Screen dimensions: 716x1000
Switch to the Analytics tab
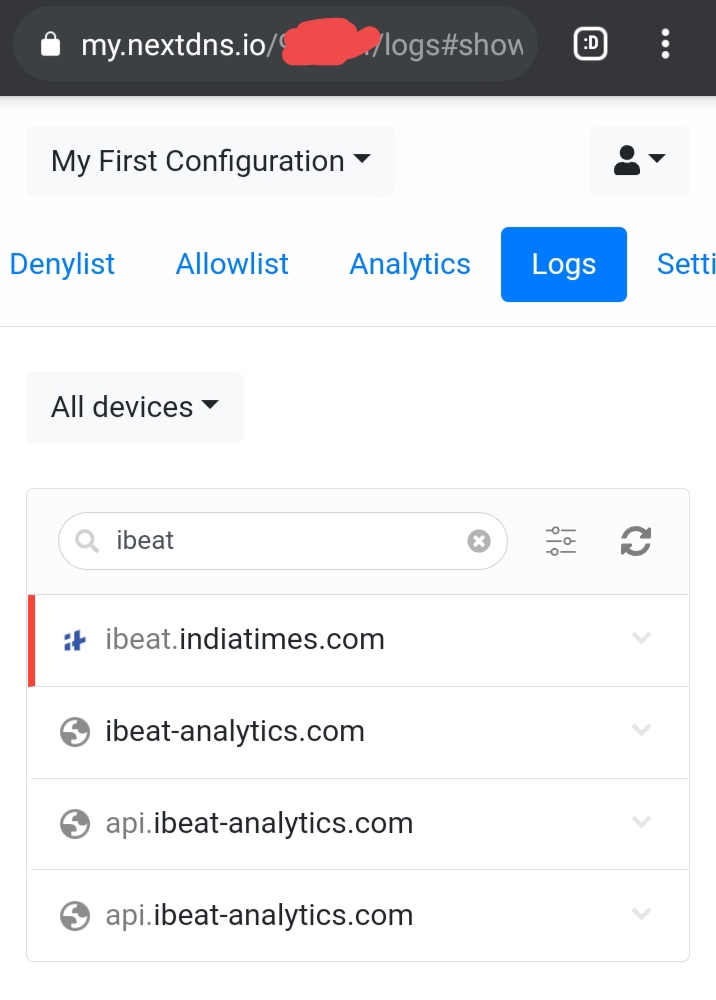click(x=409, y=264)
